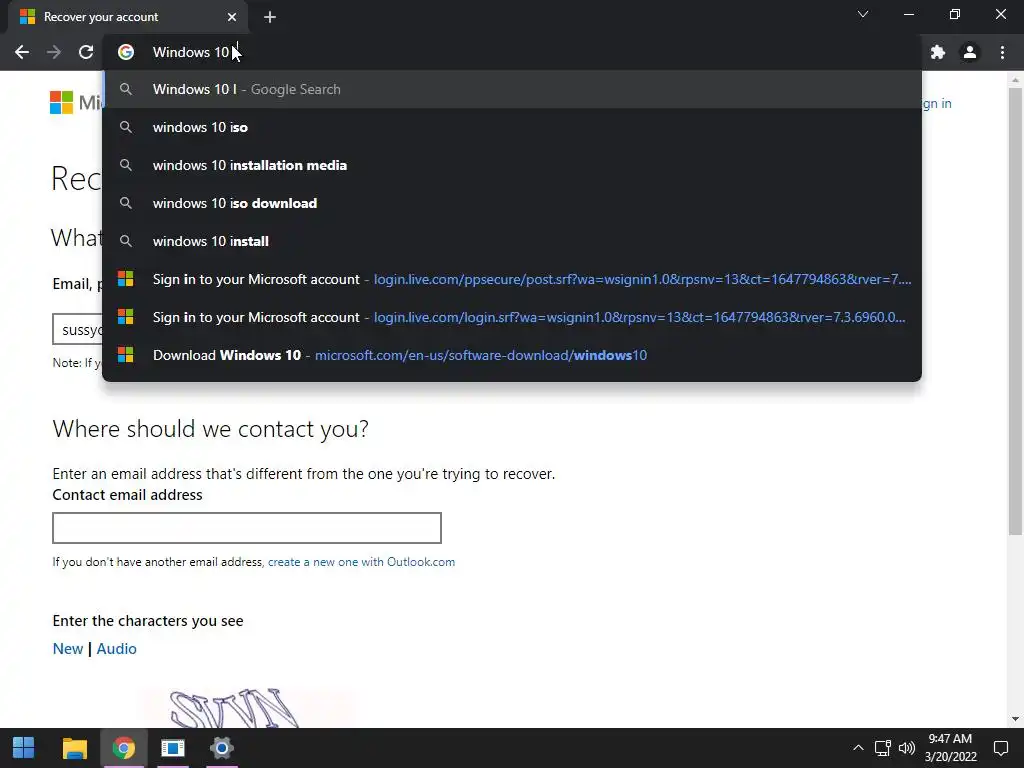The width and height of the screenshot is (1024, 768).
Task: Open the login.live.com/ppsecure/post.srf sign-in suggestion
Action: (512, 279)
